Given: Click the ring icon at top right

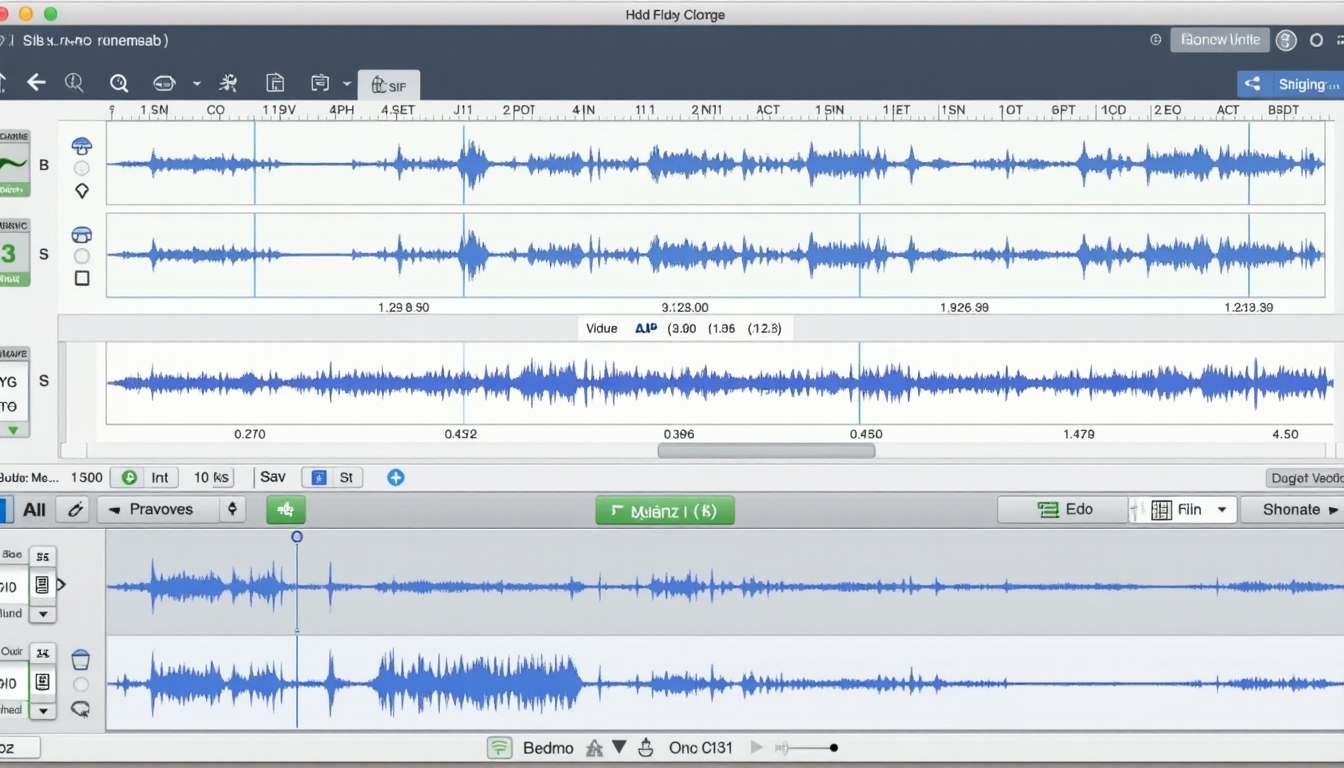Looking at the screenshot, I should 1316,40.
